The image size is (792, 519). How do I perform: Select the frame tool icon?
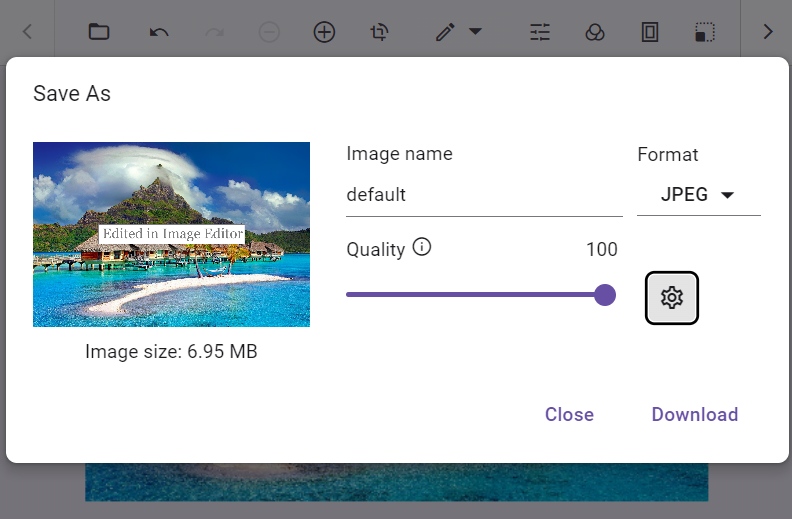pos(650,32)
